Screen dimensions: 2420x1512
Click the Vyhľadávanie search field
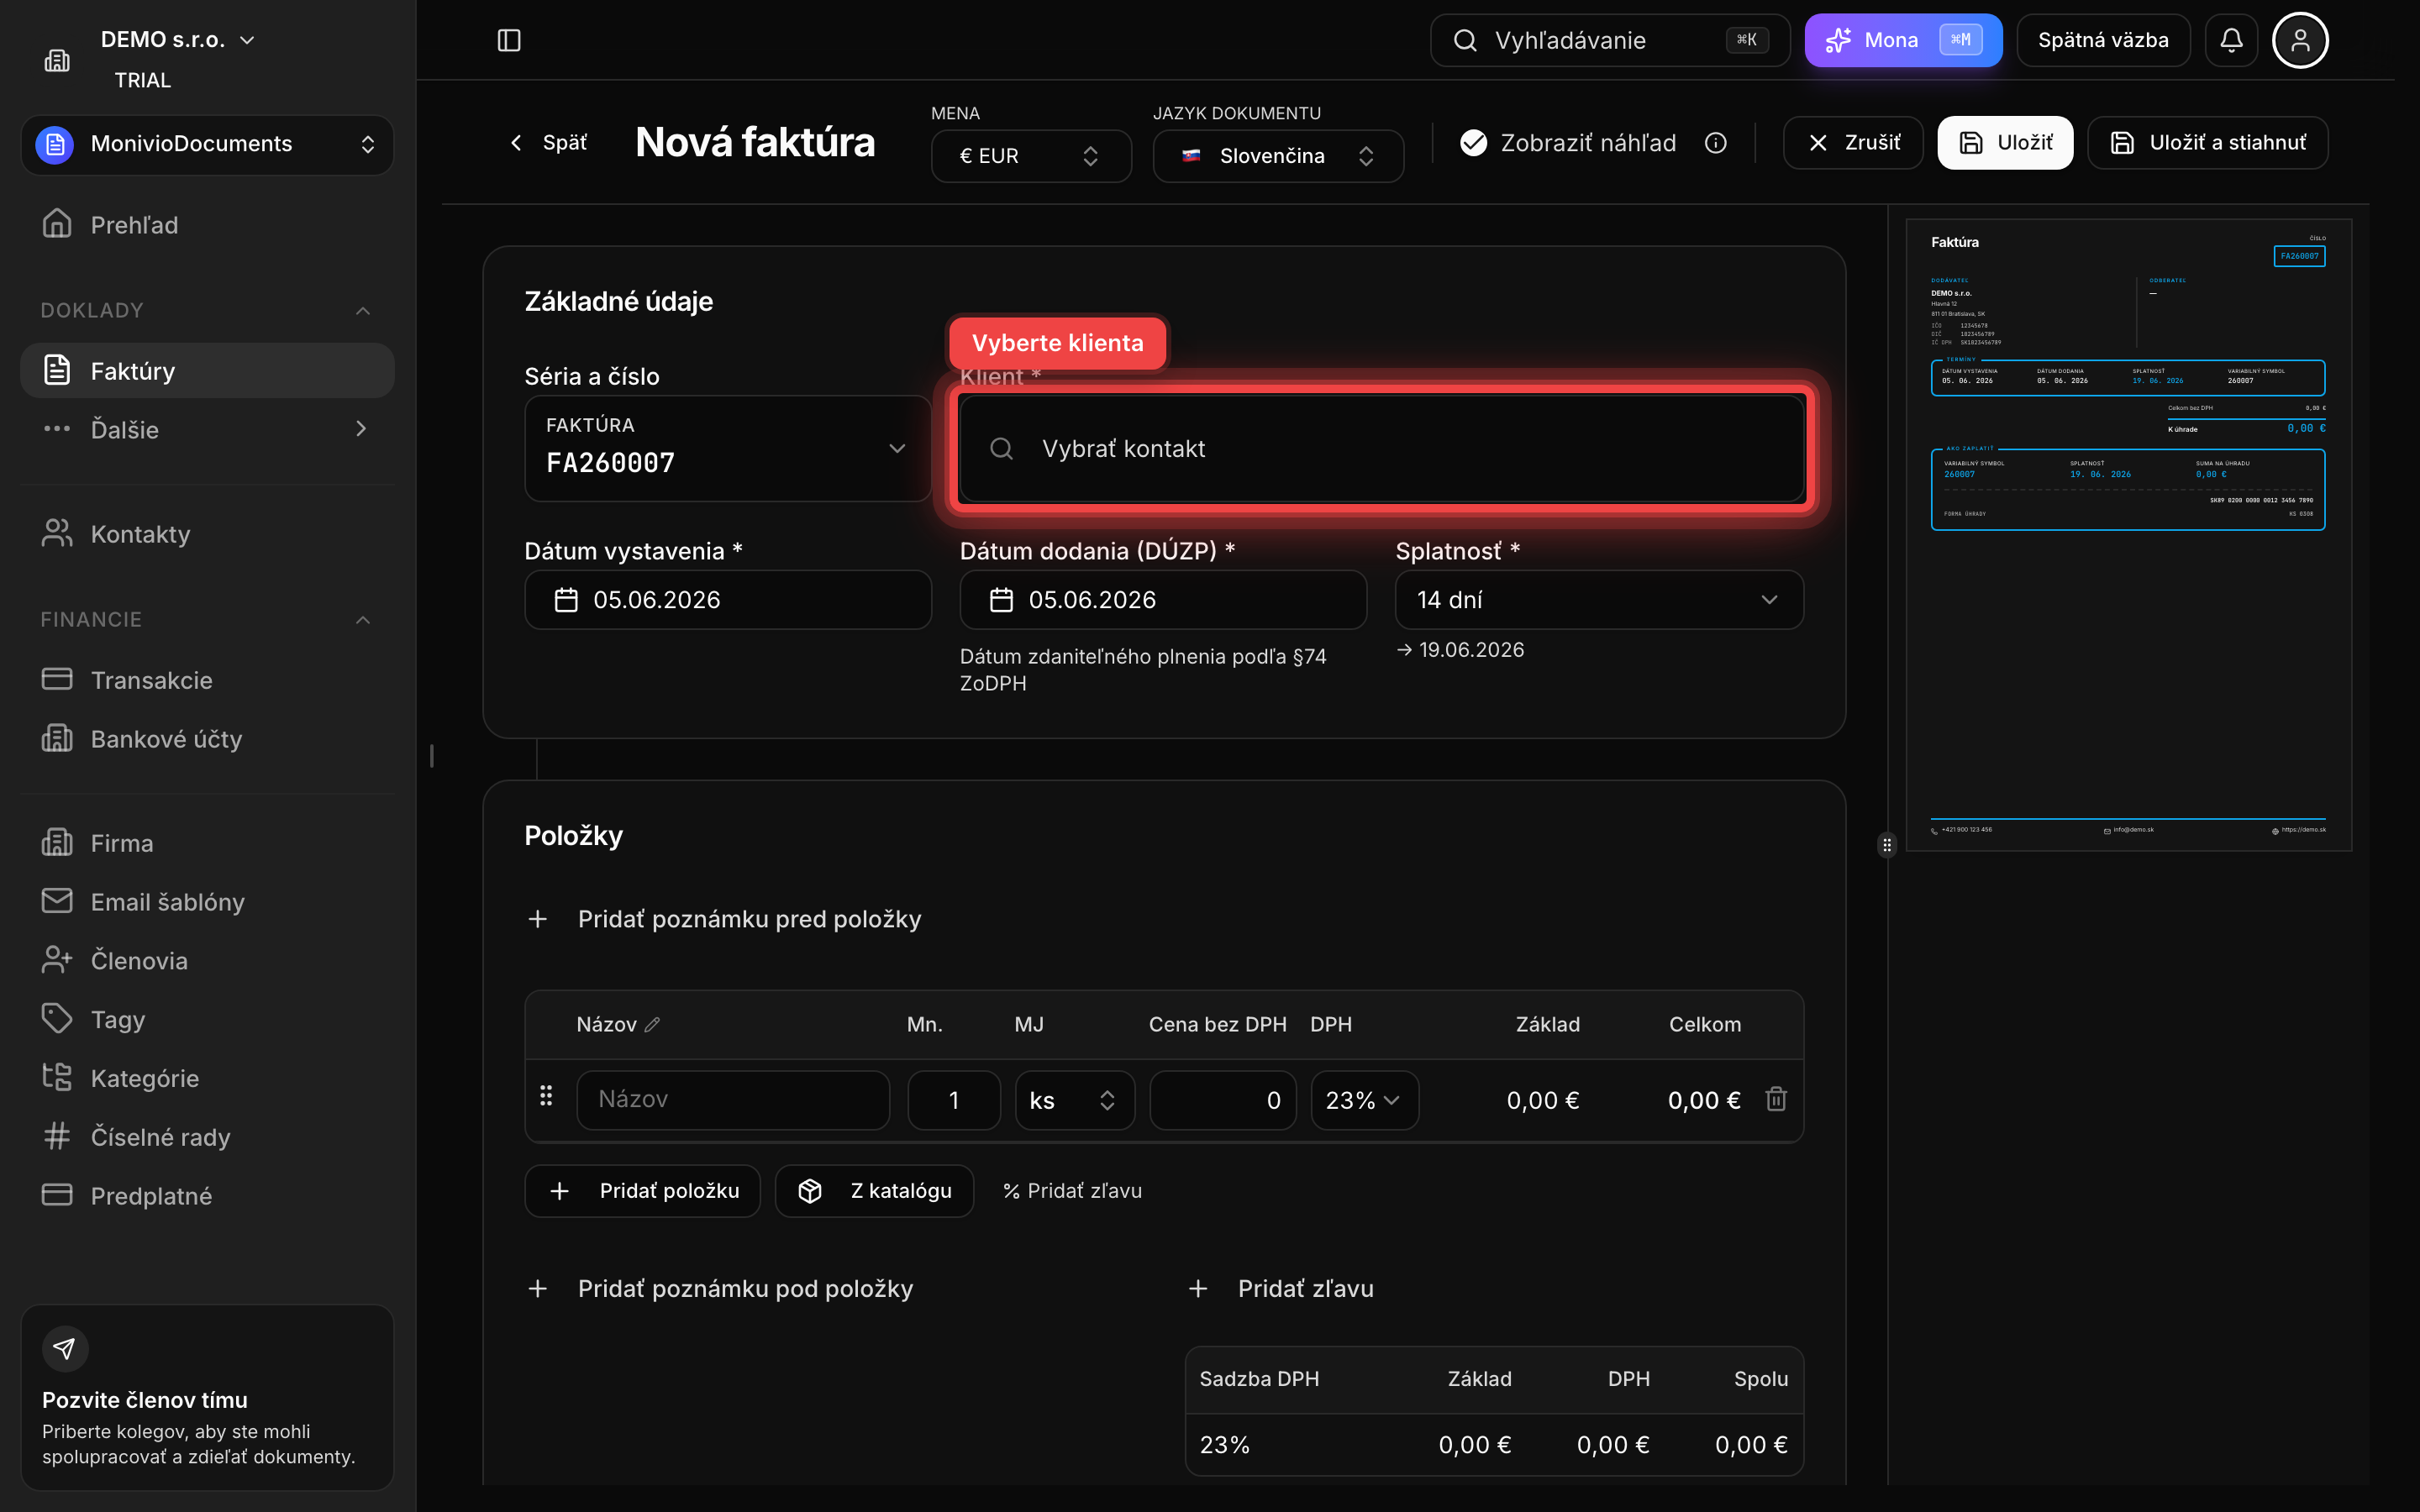(x=1610, y=40)
